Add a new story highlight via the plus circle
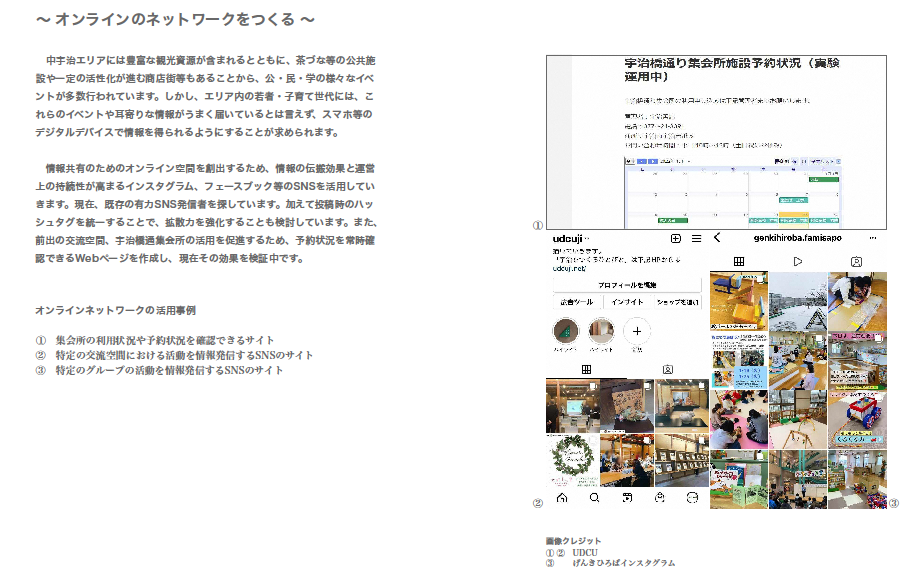Image resolution: width=921 pixels, height=579 pixels. 635,331
